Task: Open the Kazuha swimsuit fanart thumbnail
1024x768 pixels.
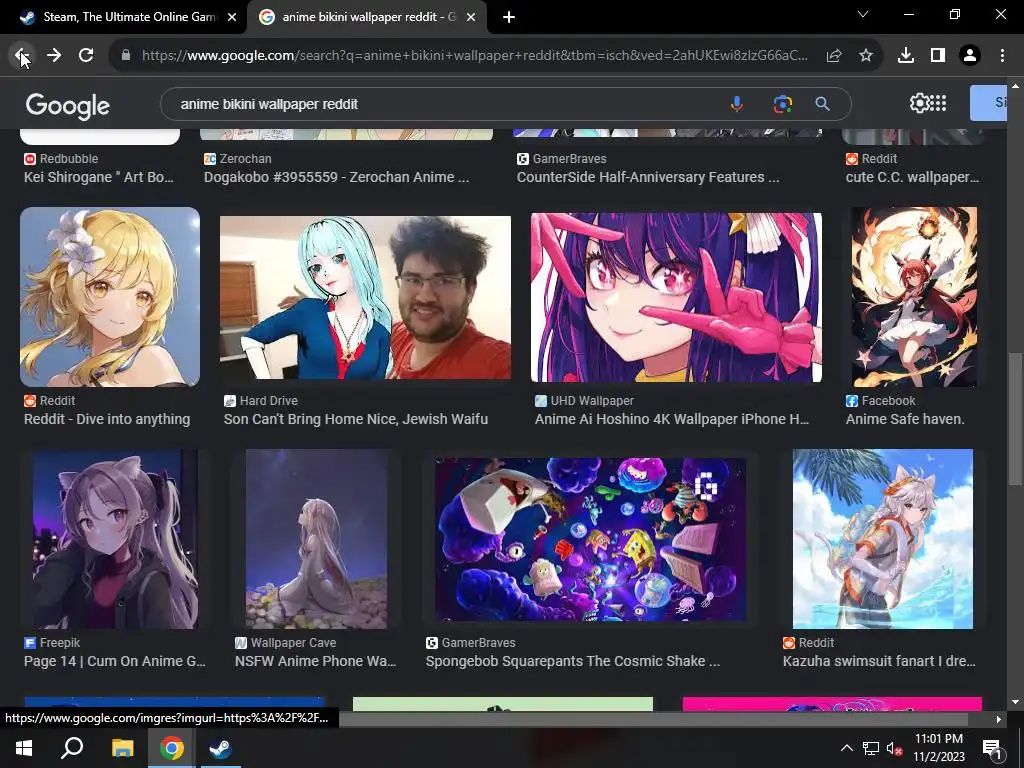Action: click(882, 539)
